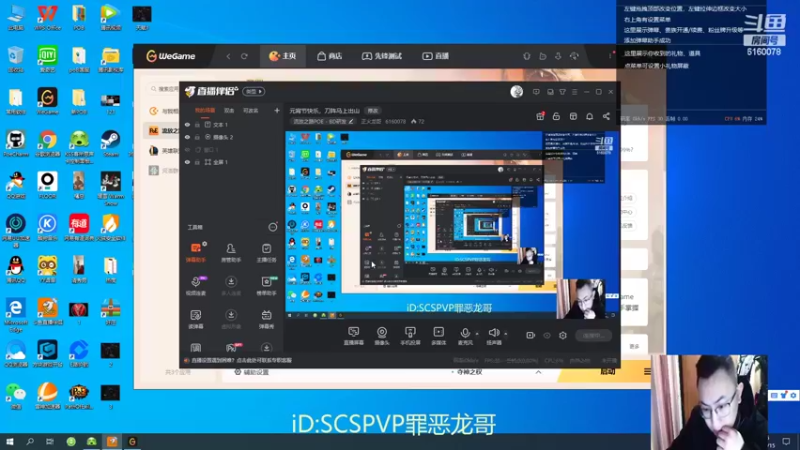The height and width of the screenshot is (450, 800).
Task: Select the Camera 2 source row
Action: pos(232,137)
